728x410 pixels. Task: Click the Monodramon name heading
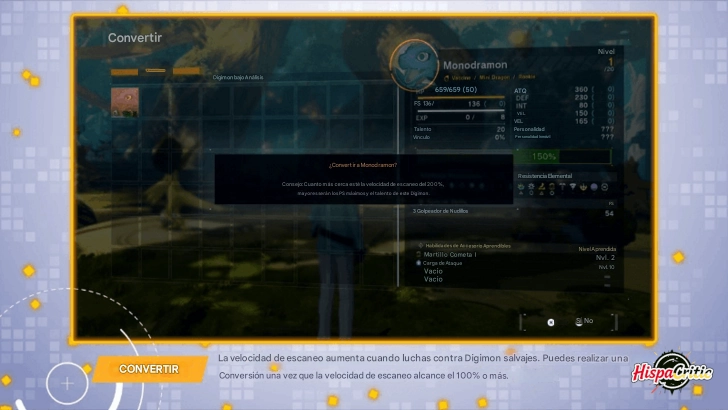(474, 65)
